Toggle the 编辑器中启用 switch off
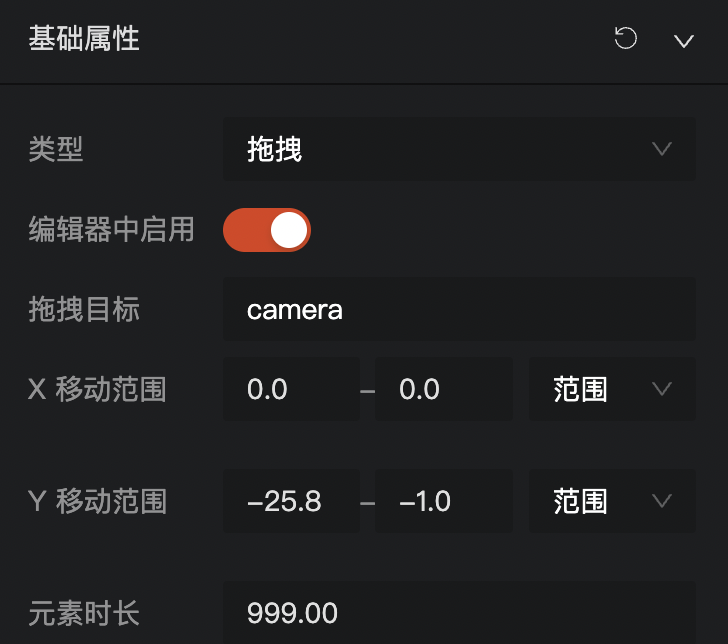728x644 pixels. (x=267, y=230)
